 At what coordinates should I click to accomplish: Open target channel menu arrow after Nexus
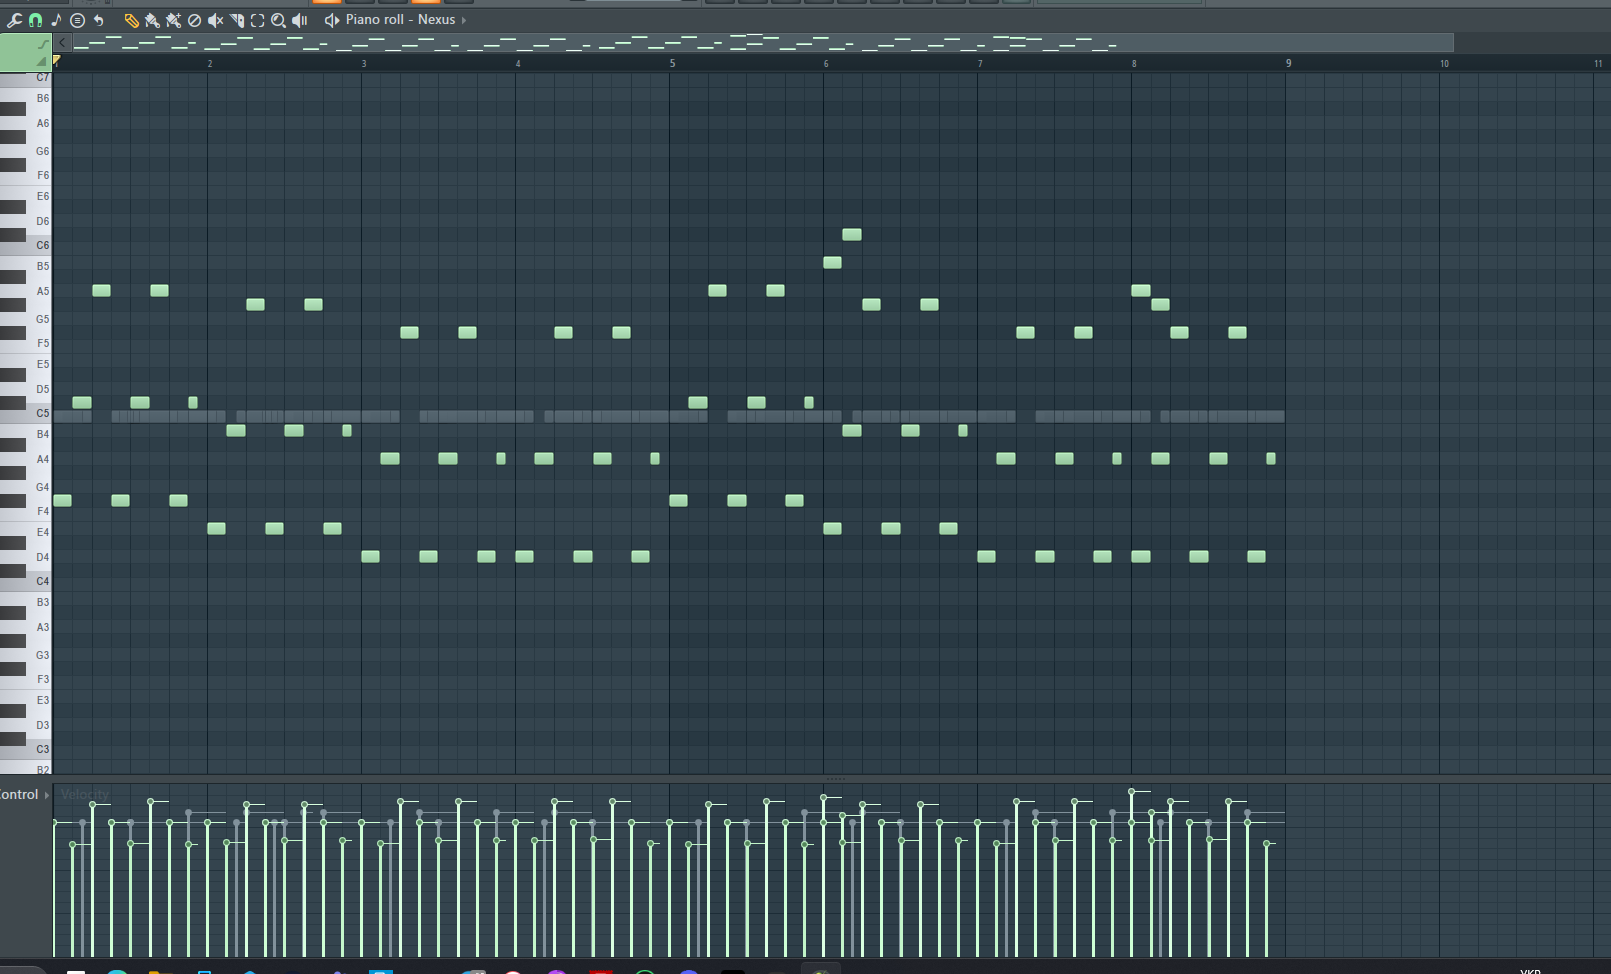pyautogui.click(x=464, y=20)
